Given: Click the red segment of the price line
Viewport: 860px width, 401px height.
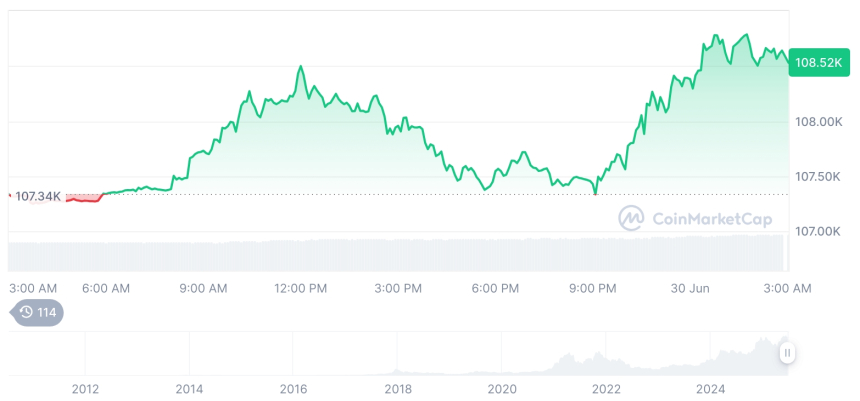Looking at the screenshot, I should tap(83, 200).
